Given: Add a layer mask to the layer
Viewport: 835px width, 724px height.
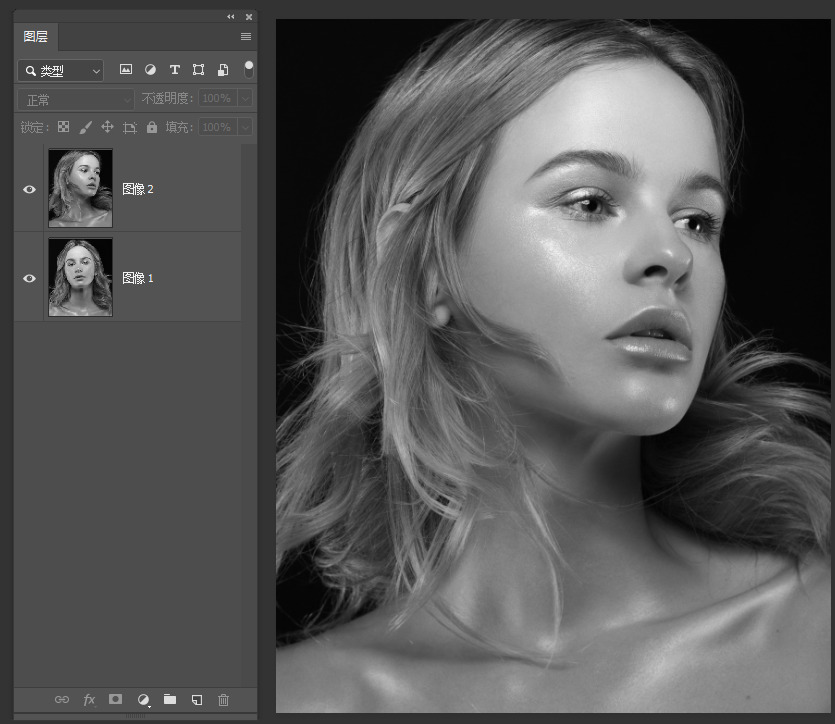Looking at the screenshot, I should 116,700.
